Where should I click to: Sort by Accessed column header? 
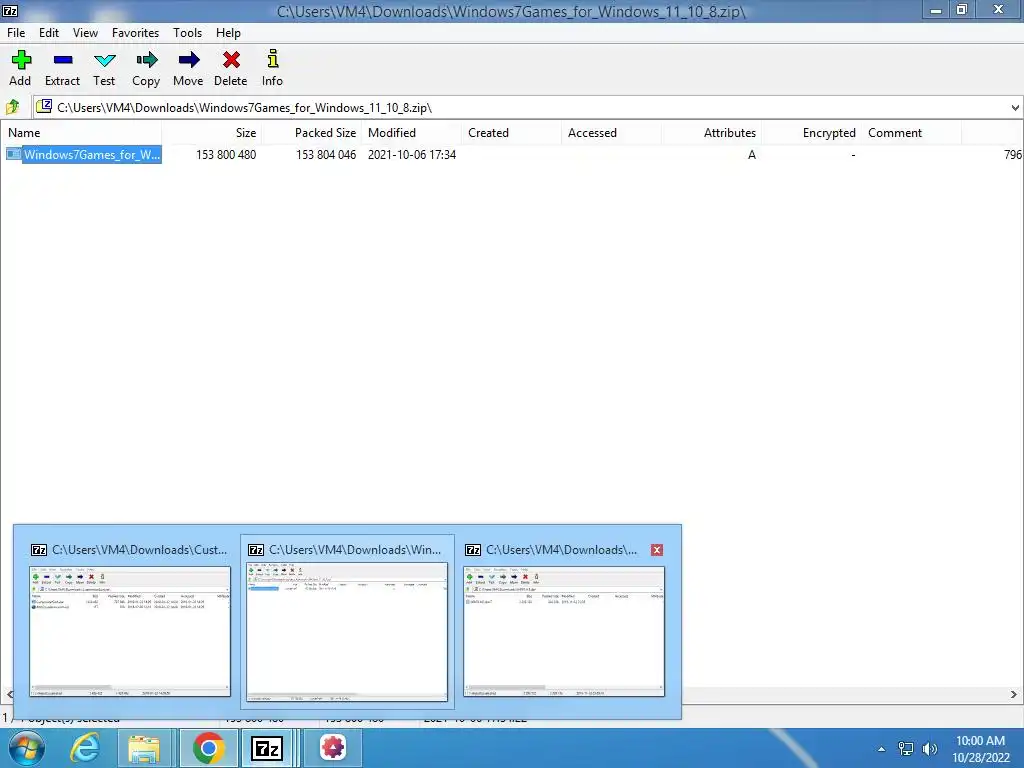coord(611,133)
